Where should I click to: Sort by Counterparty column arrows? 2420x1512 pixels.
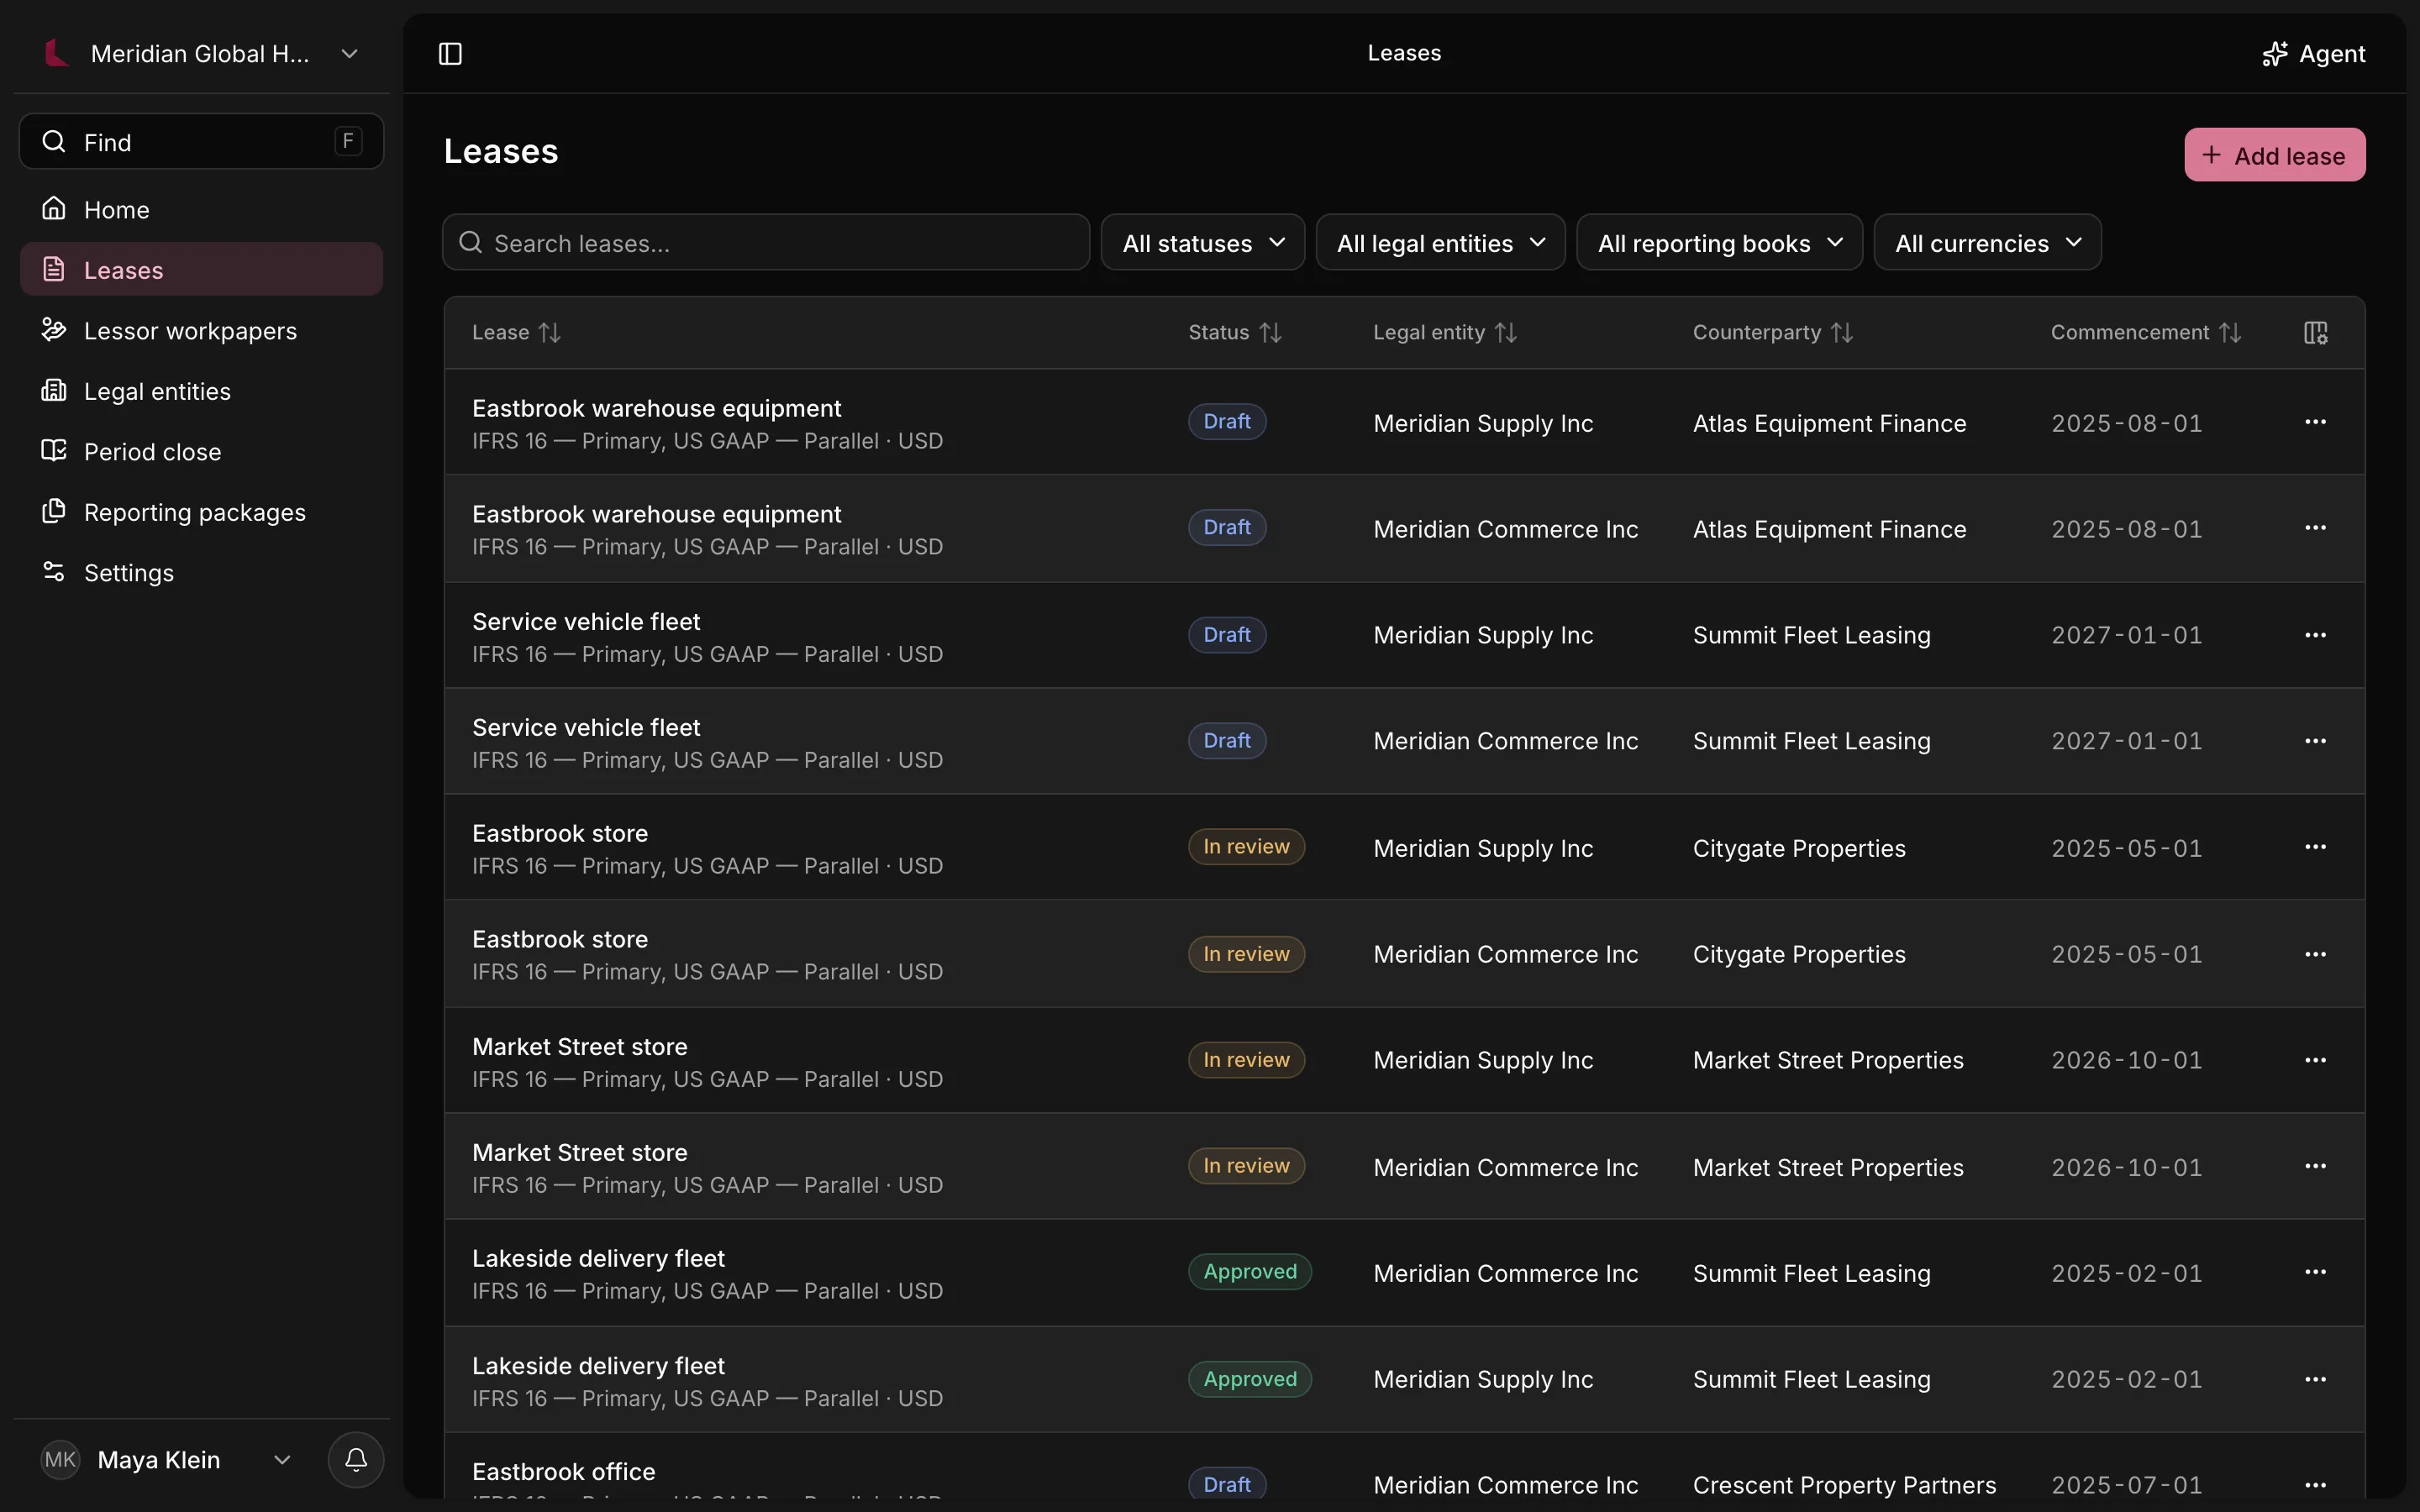[x=1842, y=333]
